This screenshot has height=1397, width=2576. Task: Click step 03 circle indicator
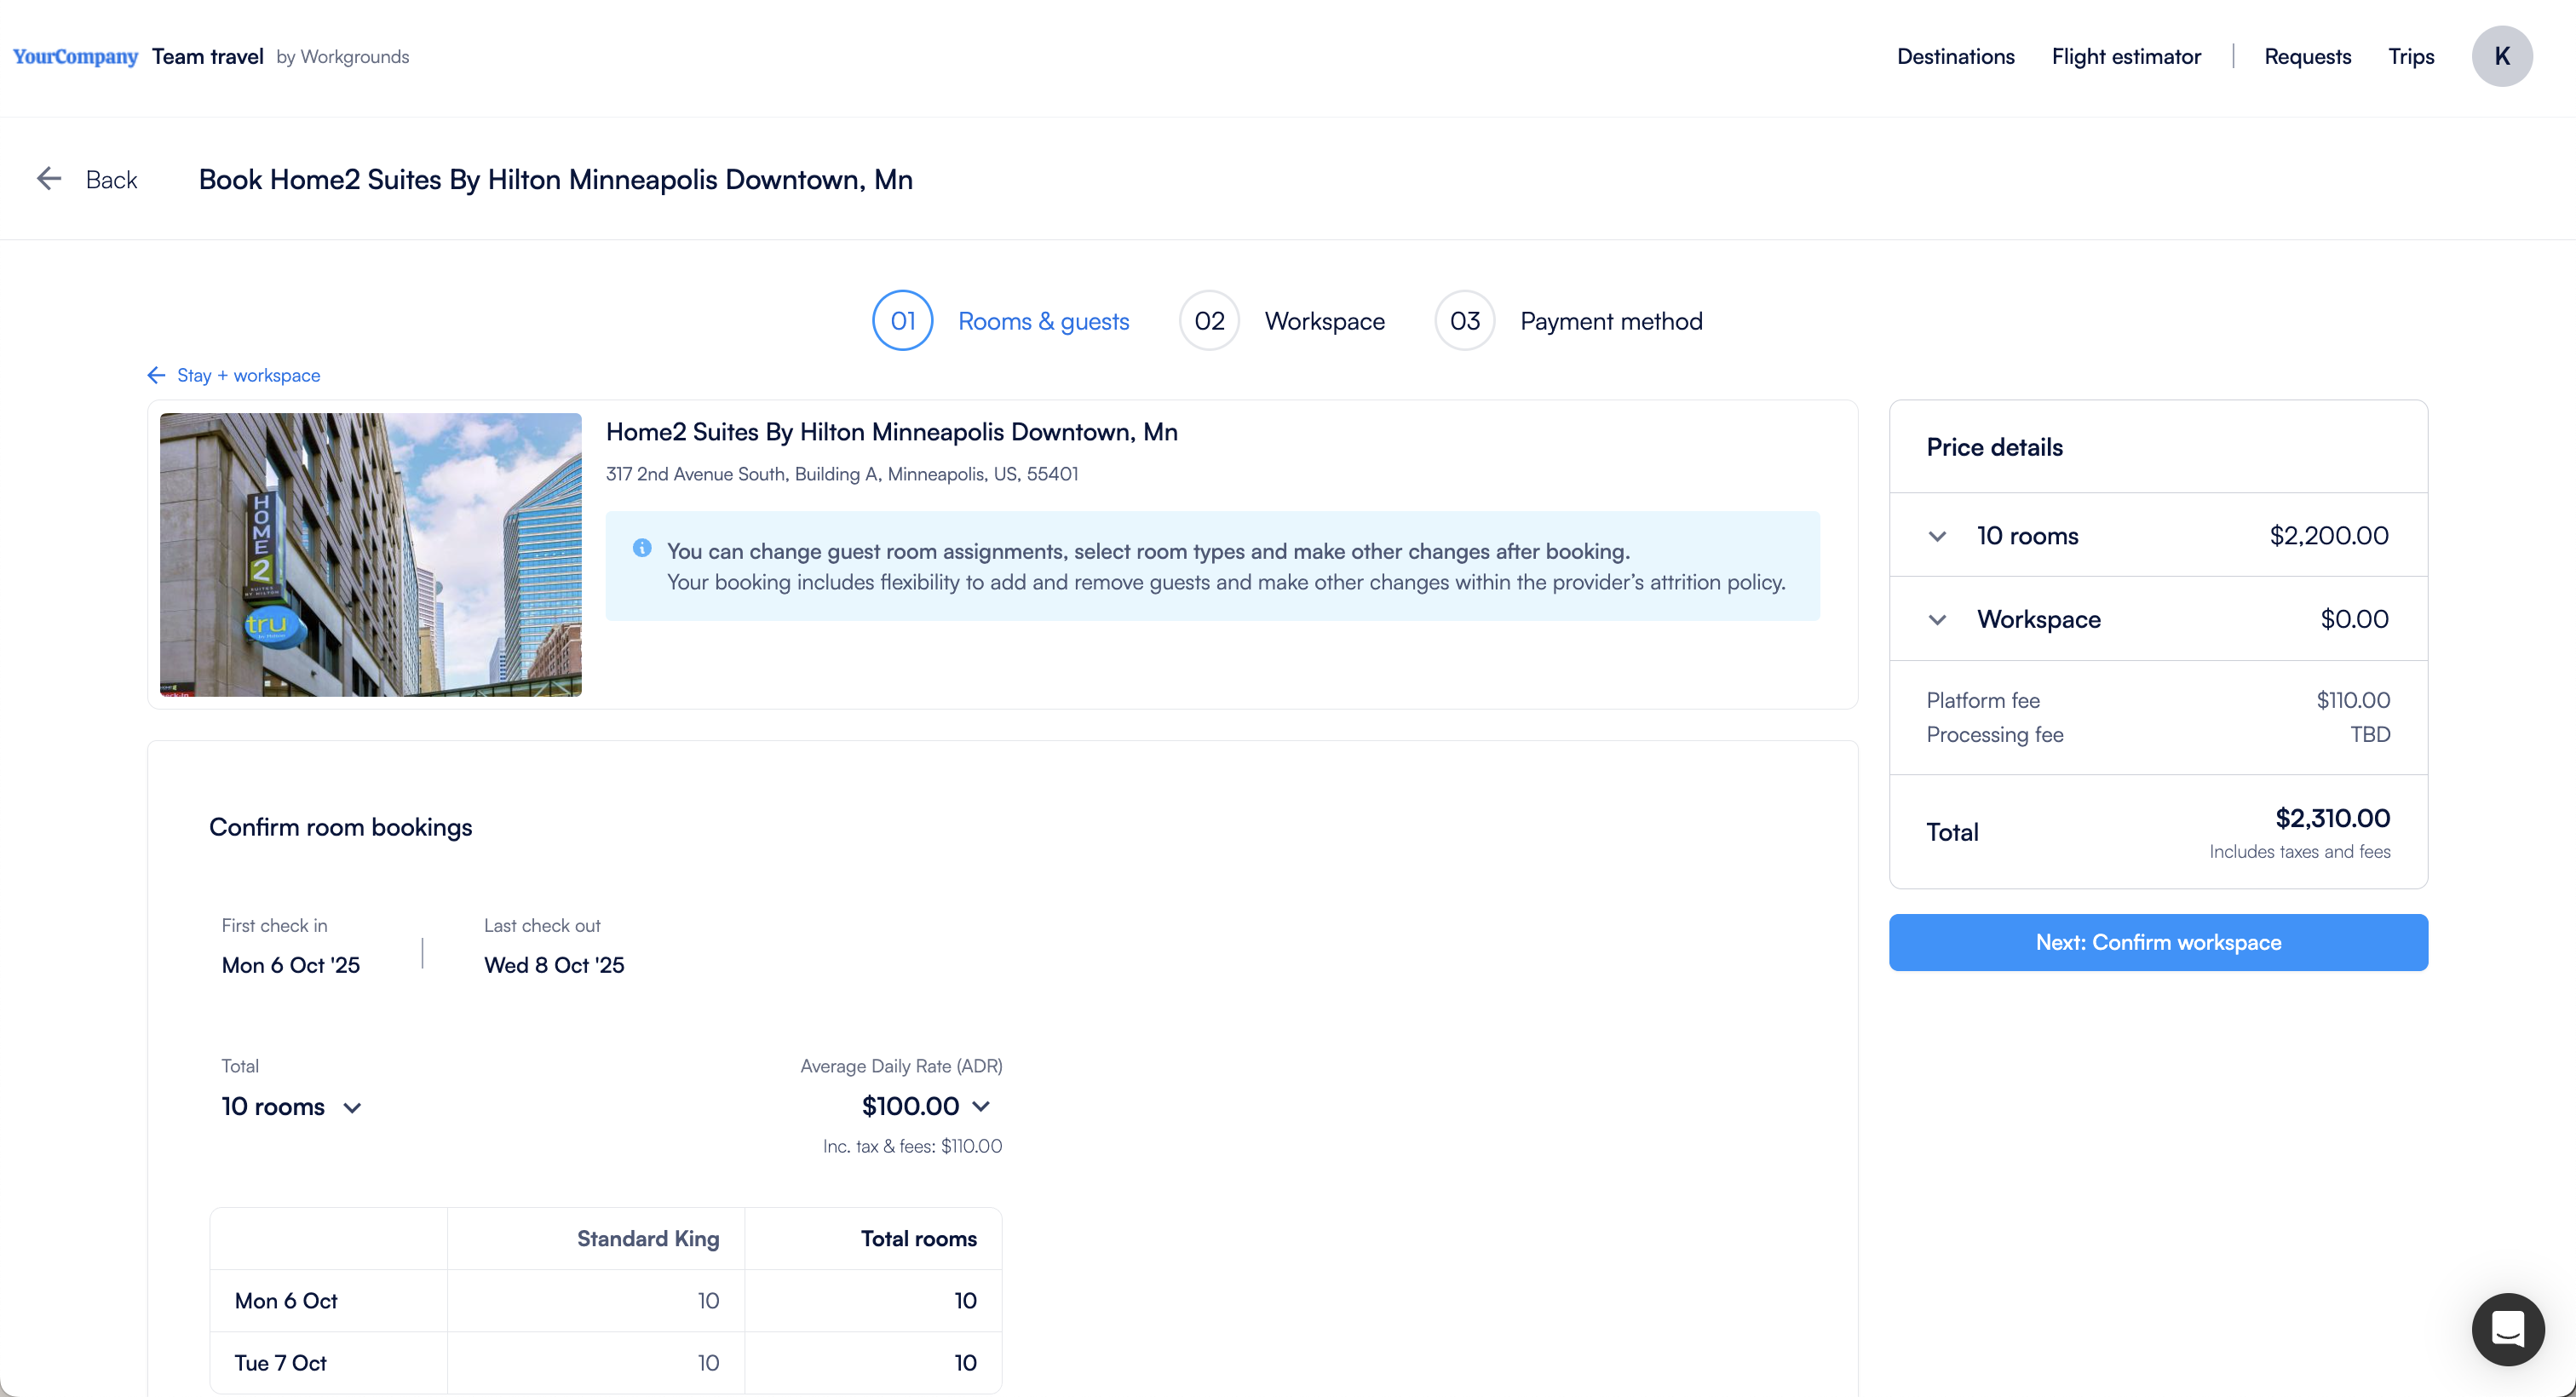(1464, 321)
